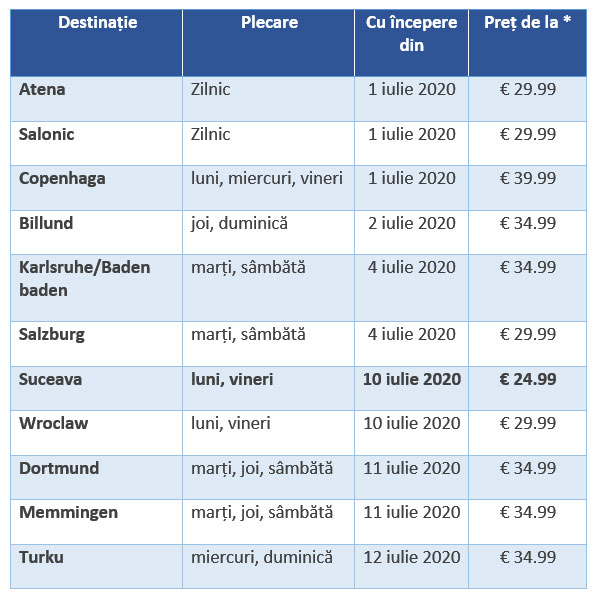
Task: Select the Turku destination cell
Action: pyautogui.click(x=96, y=567)
